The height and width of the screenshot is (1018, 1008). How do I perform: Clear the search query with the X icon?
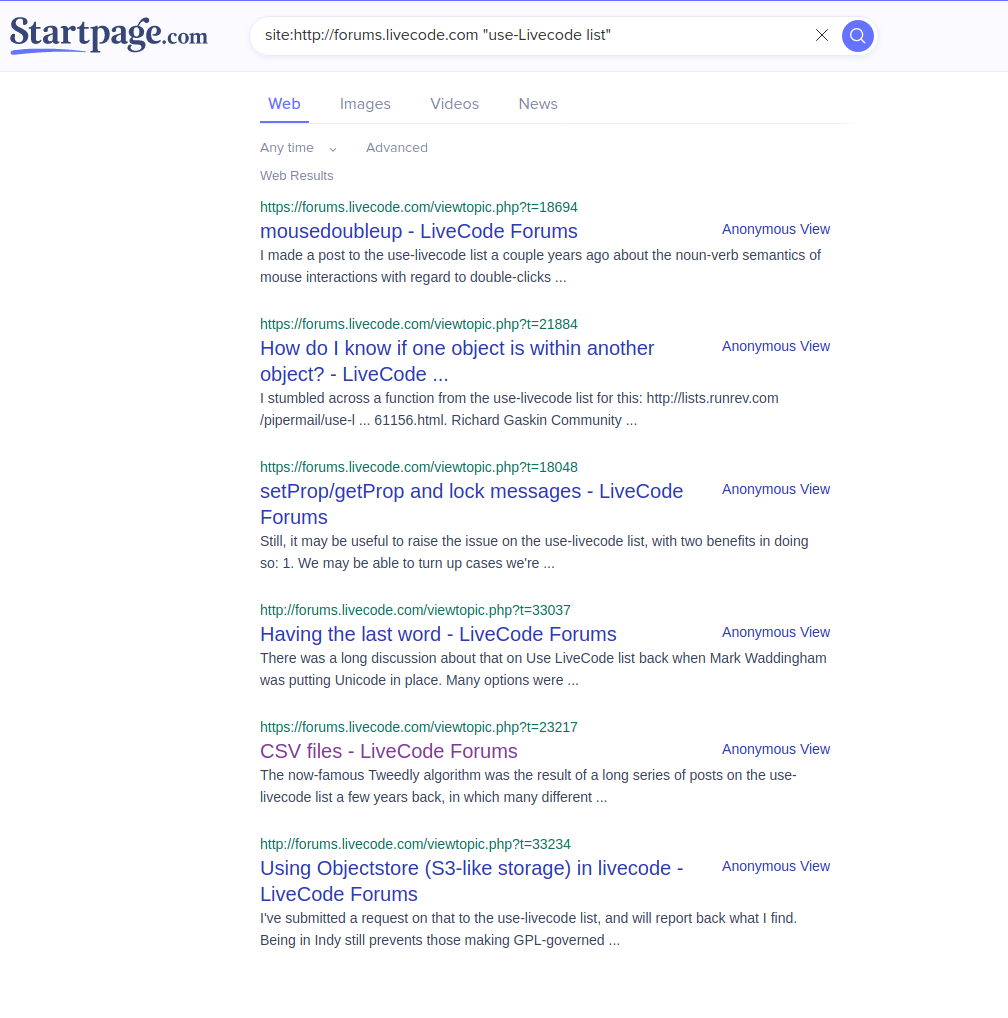click(822, 35)
